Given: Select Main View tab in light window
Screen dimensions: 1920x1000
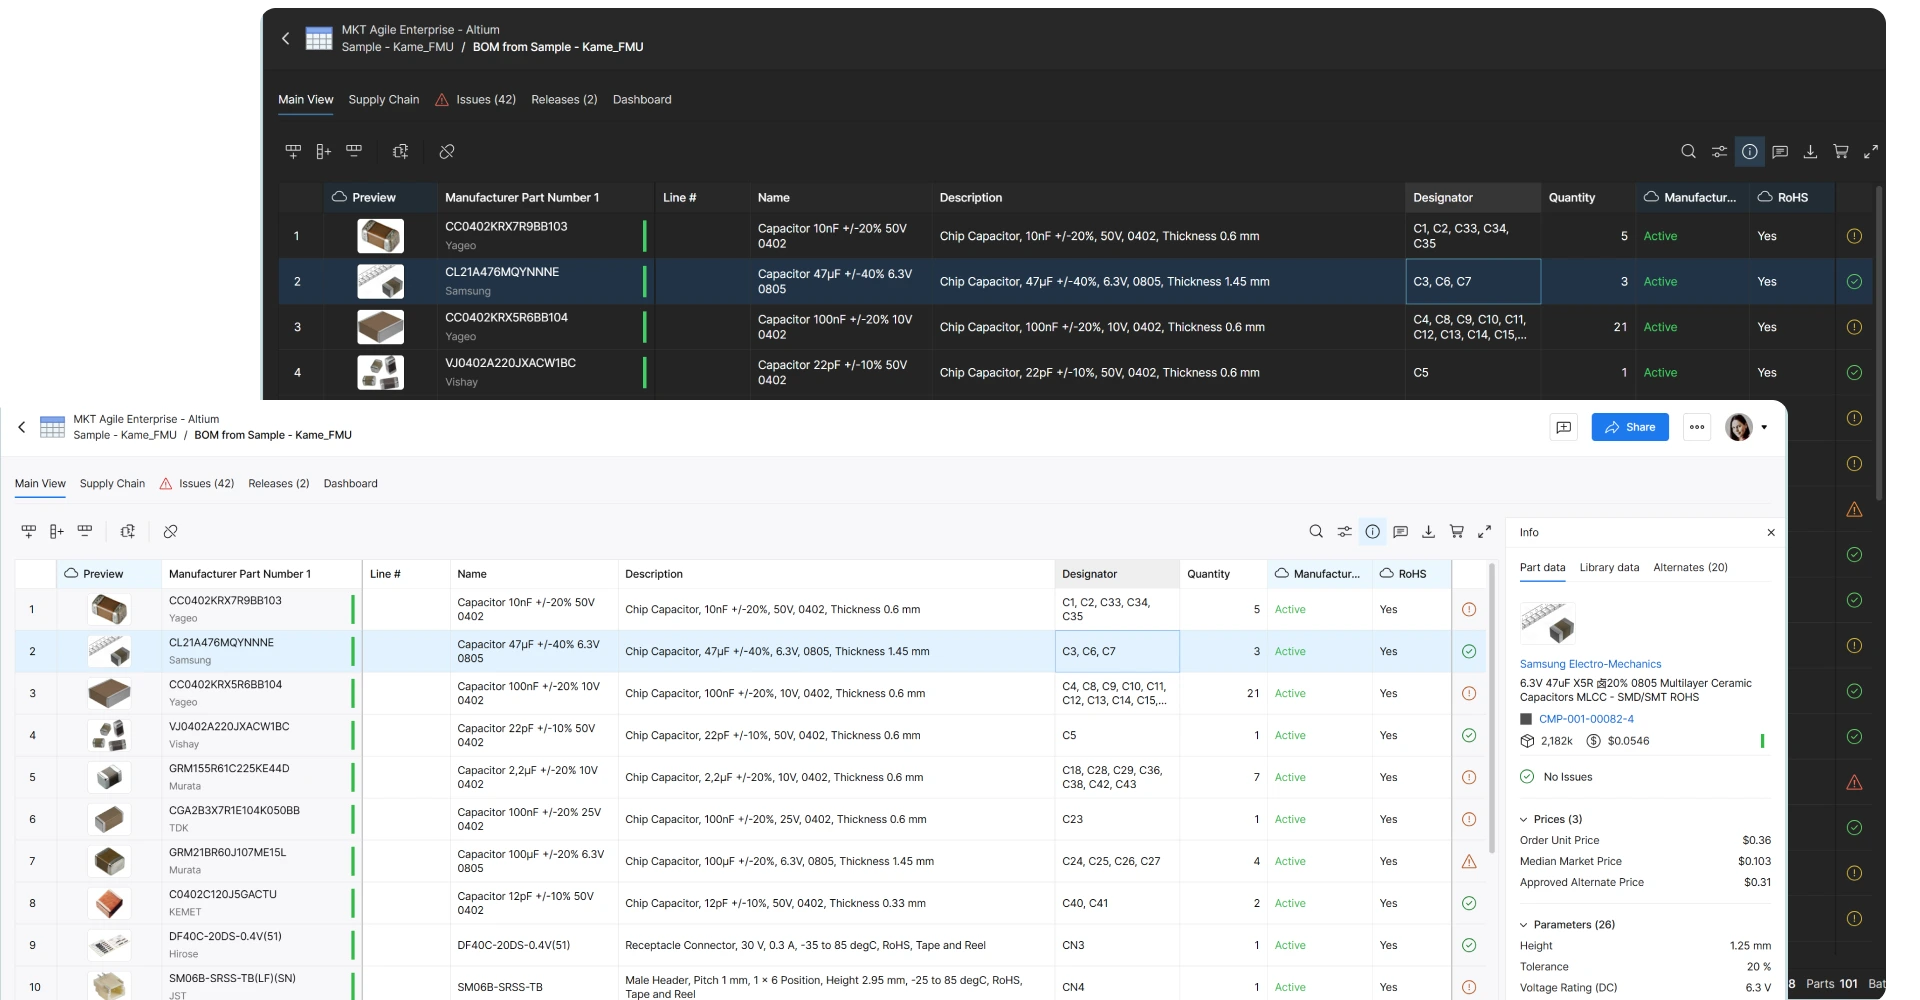Looking at the screenshot, I should click(40, 483).
